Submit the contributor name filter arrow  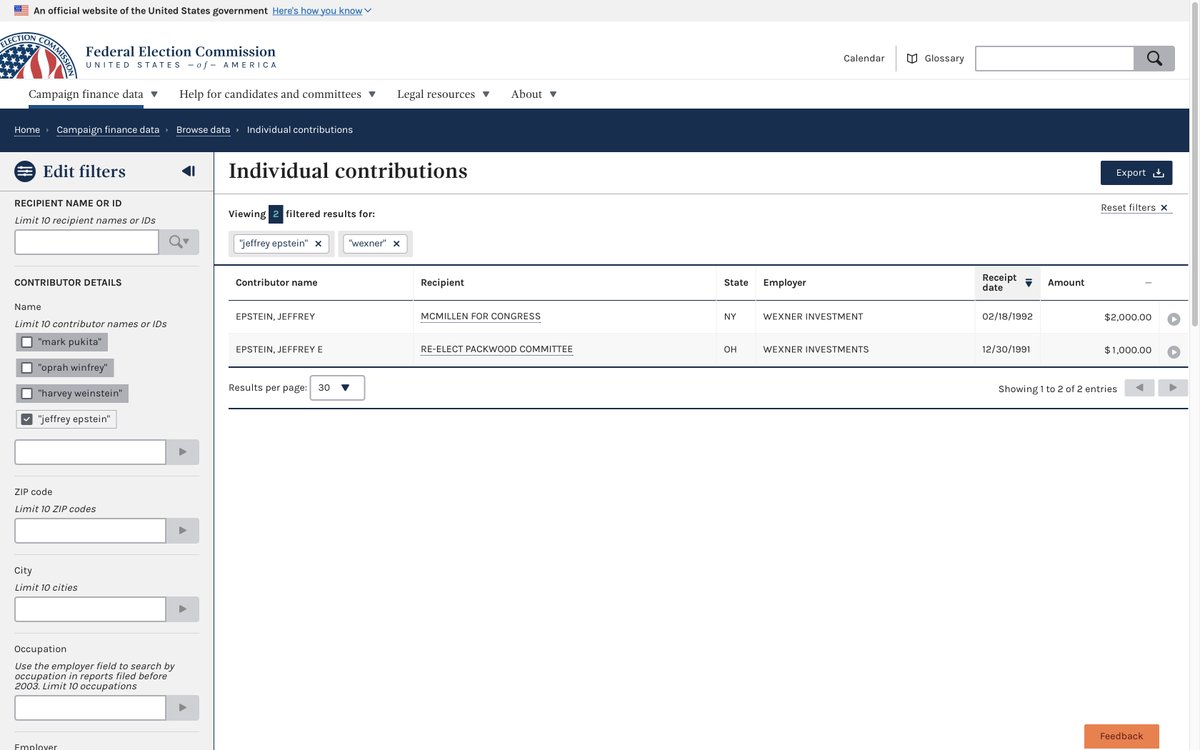(182, 452)
